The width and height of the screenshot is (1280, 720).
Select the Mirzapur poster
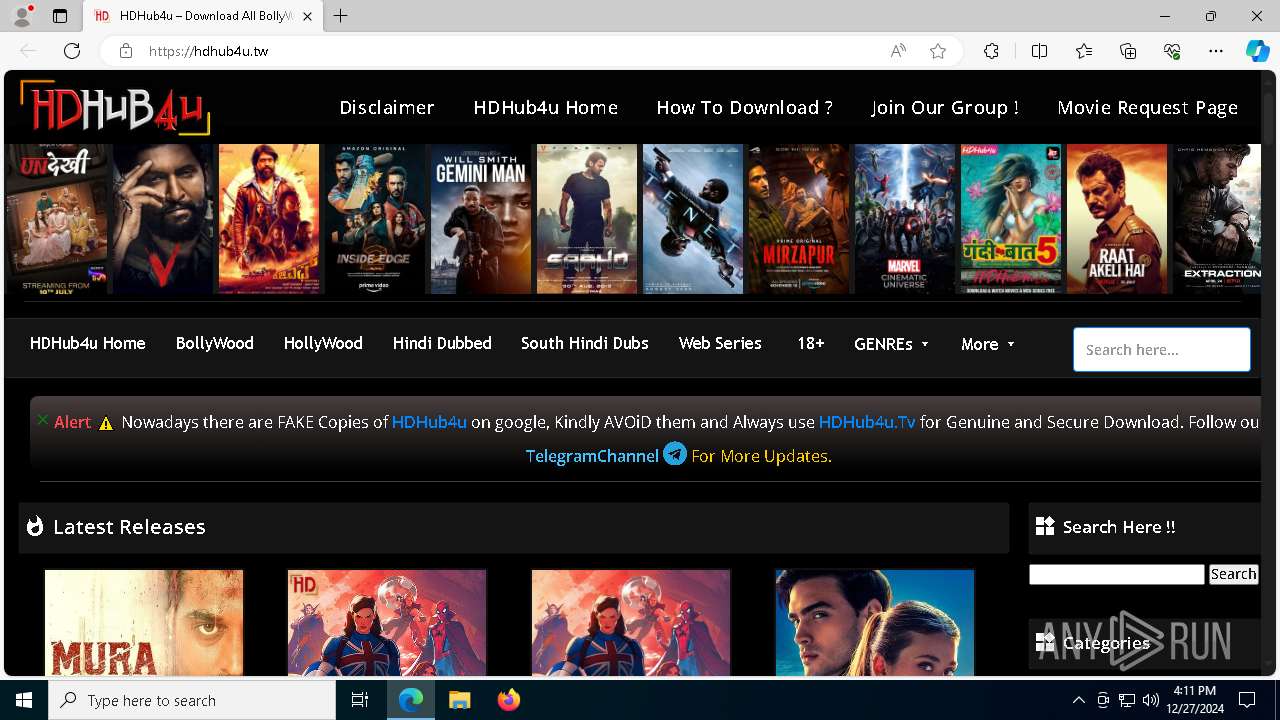click(x=799, y=219)
